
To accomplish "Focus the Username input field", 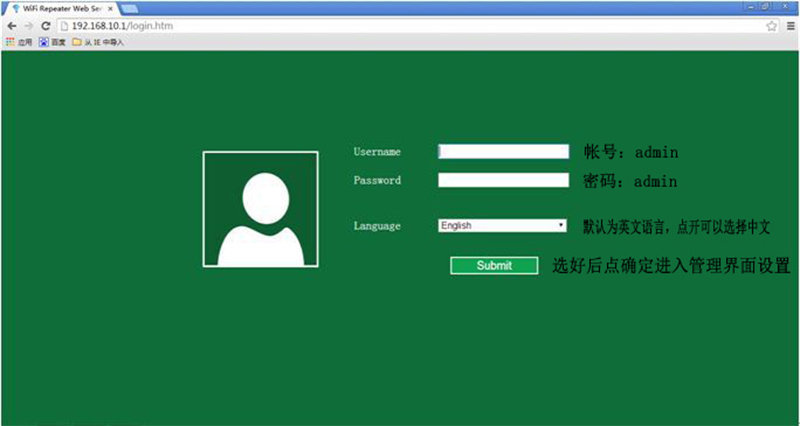I will pos(504,152).
